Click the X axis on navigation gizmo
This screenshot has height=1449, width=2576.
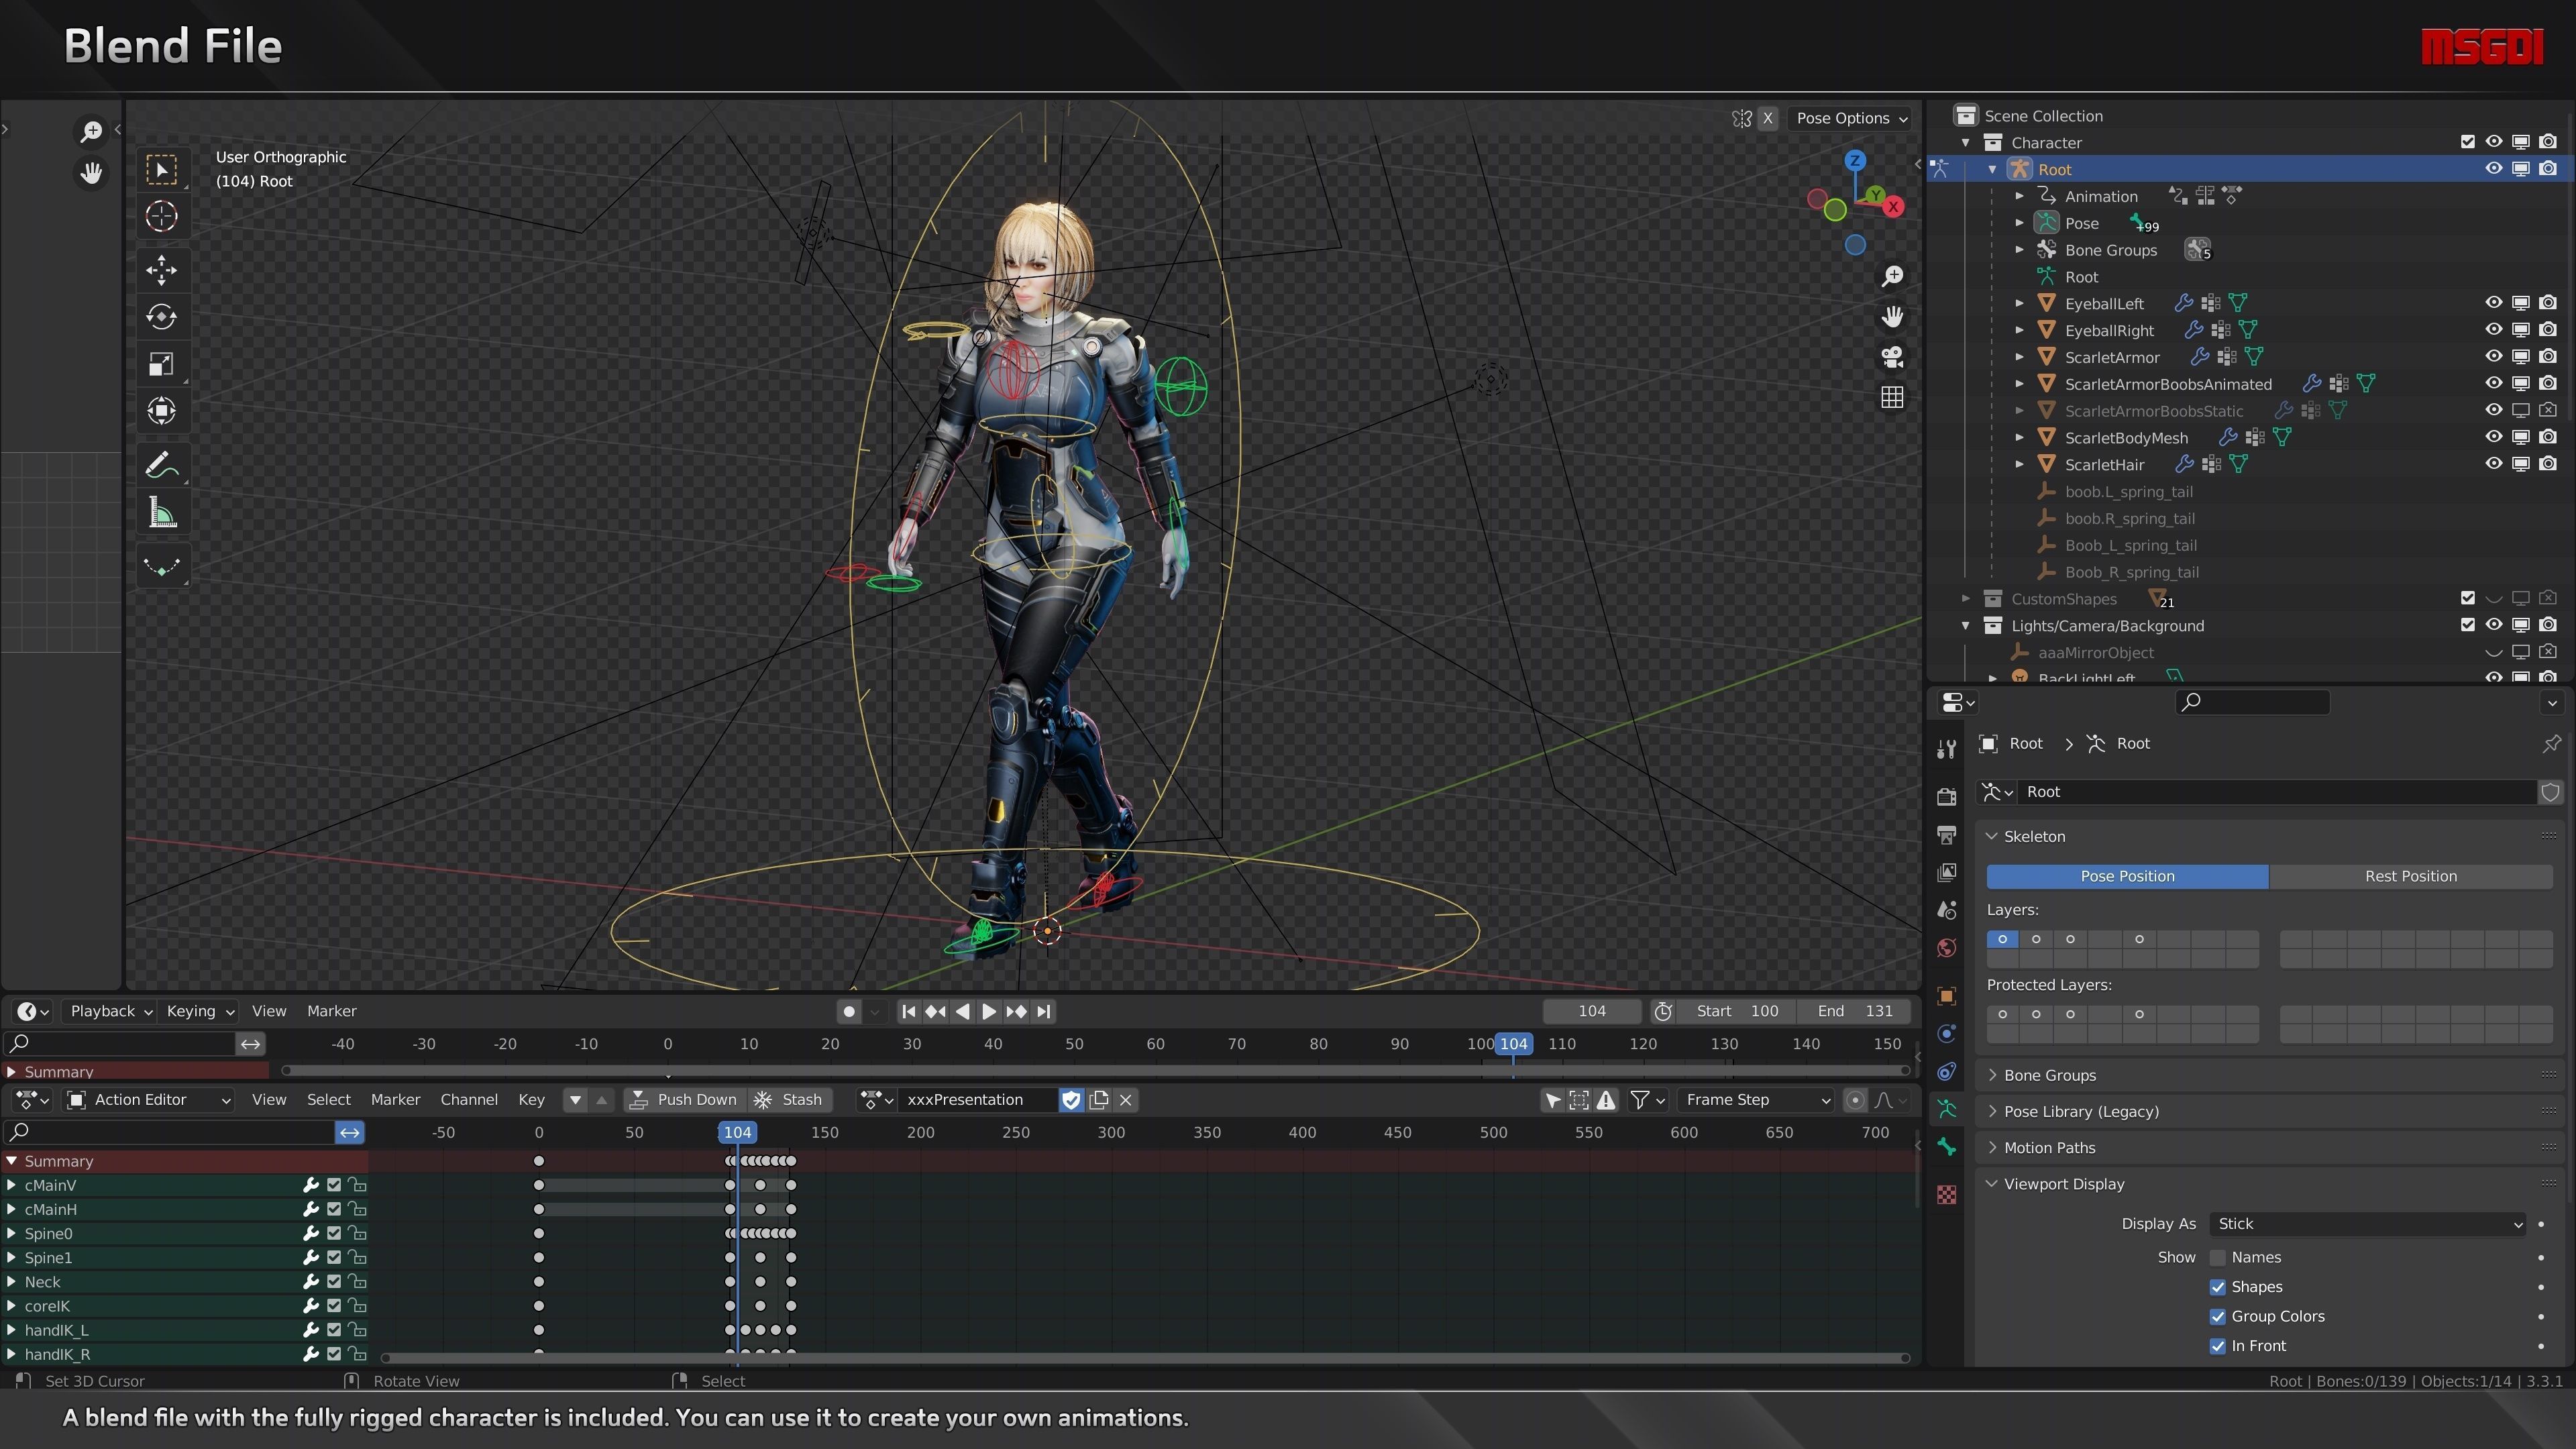pos(1893,207)
